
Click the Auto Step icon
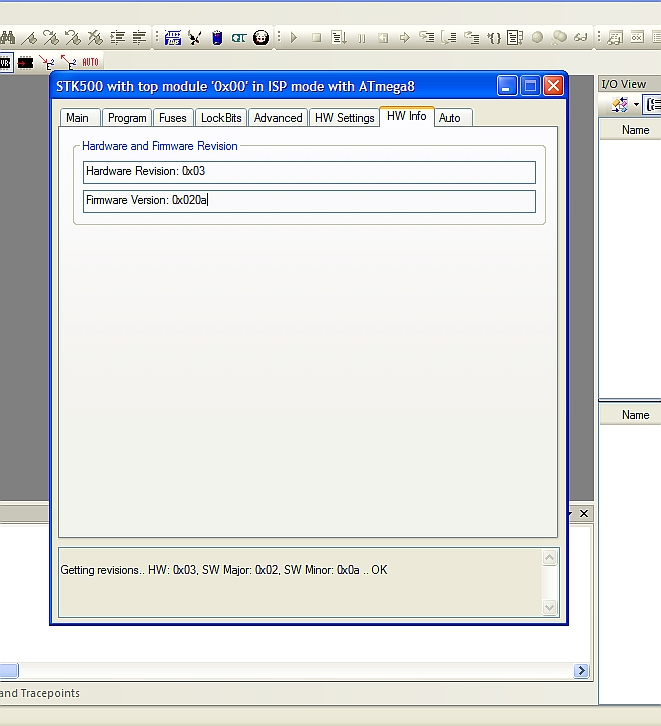[515, 38]
